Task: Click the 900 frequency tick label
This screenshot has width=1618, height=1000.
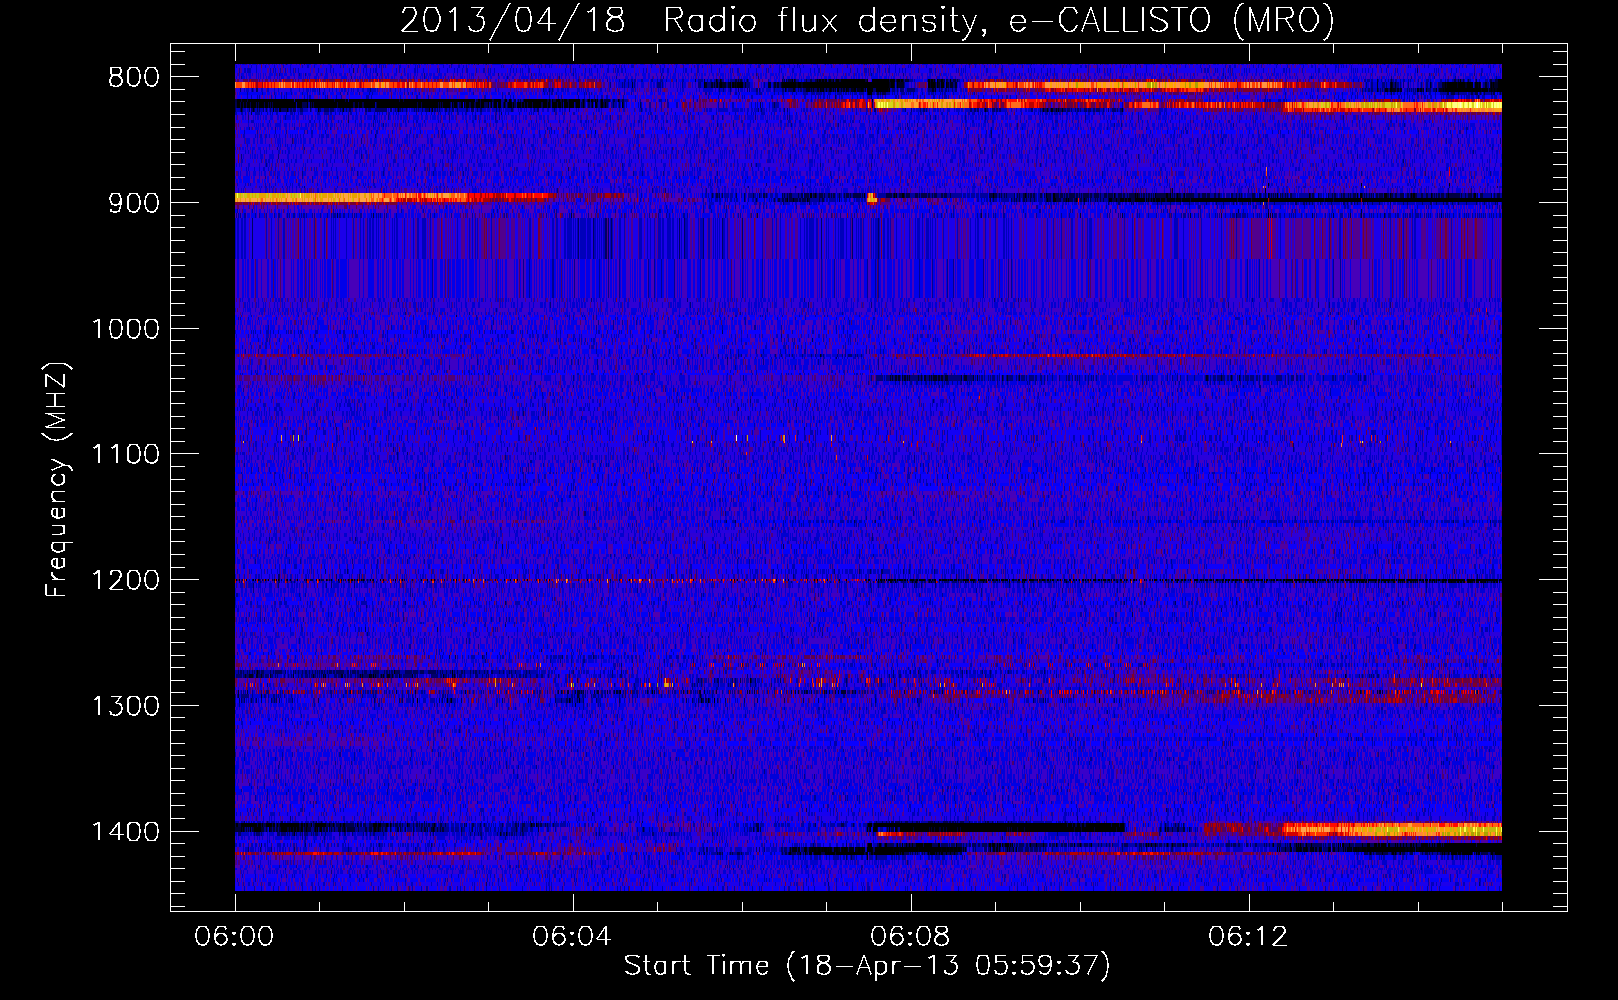Action: coord(133,203)
